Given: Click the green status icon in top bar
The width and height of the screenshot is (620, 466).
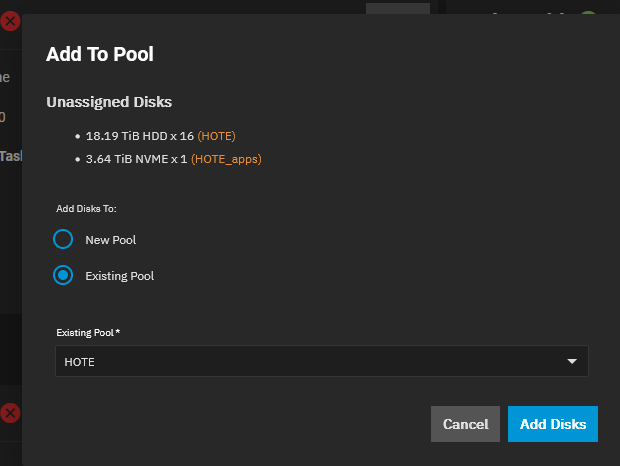Looking at the screenshot, I should coord(588,17).
